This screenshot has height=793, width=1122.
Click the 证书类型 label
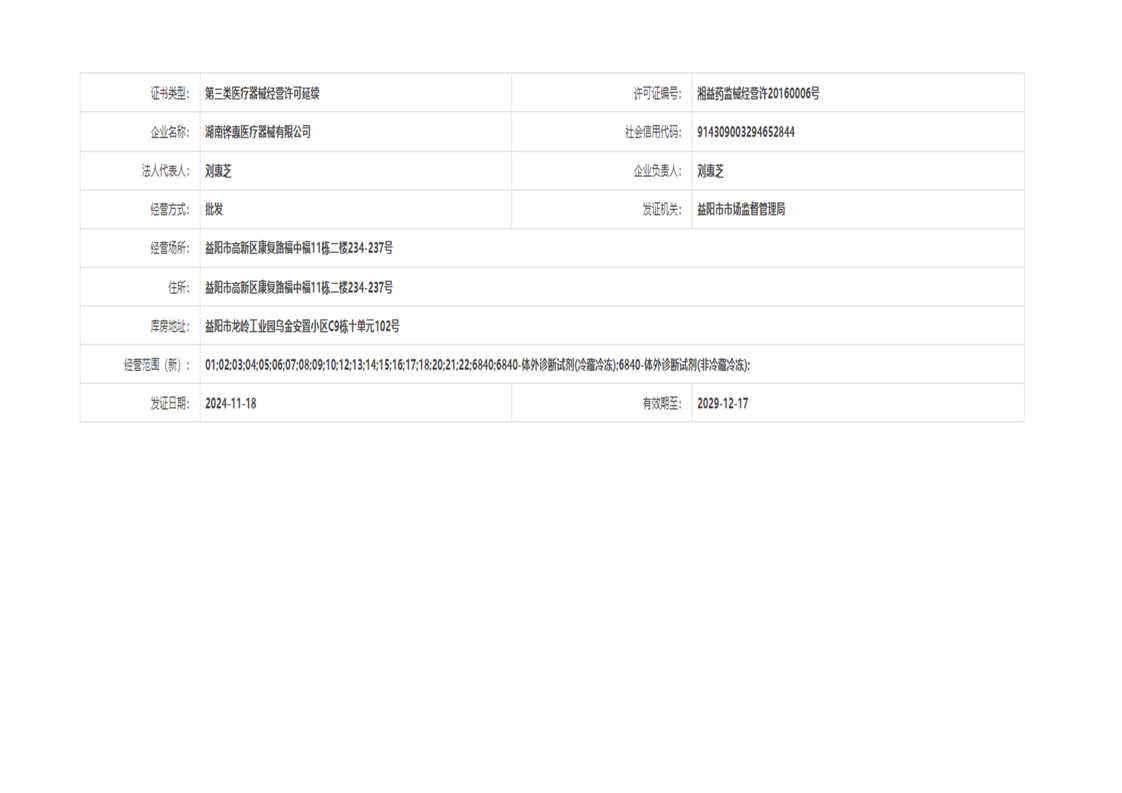click(x=168, y=94)
